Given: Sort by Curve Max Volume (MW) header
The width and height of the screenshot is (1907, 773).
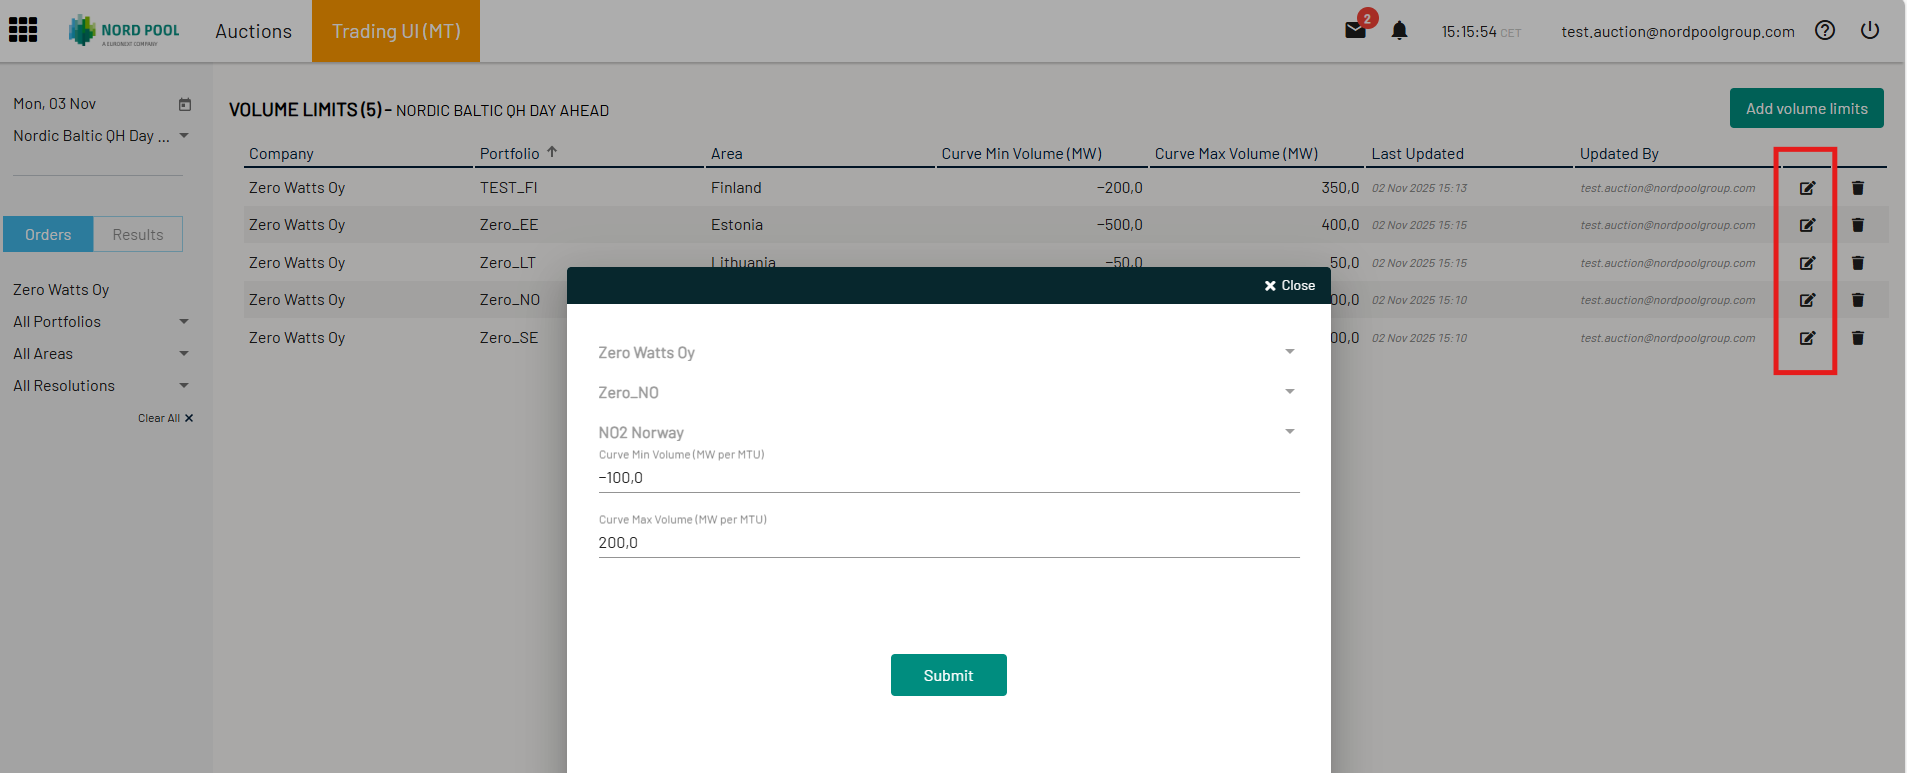Looking at the screenshot, I should pyautogui.click(x=1236, y=154).
